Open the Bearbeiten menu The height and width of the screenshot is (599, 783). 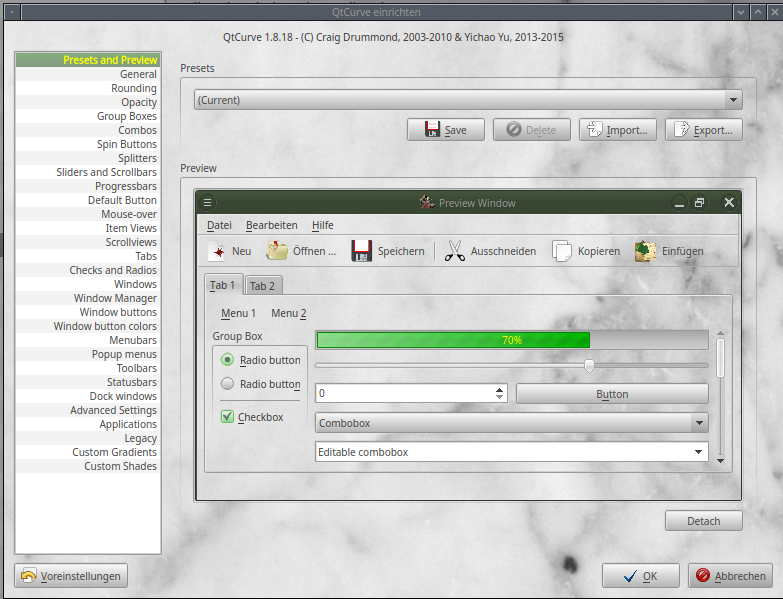pyautogui.click(x=272, y=225)
